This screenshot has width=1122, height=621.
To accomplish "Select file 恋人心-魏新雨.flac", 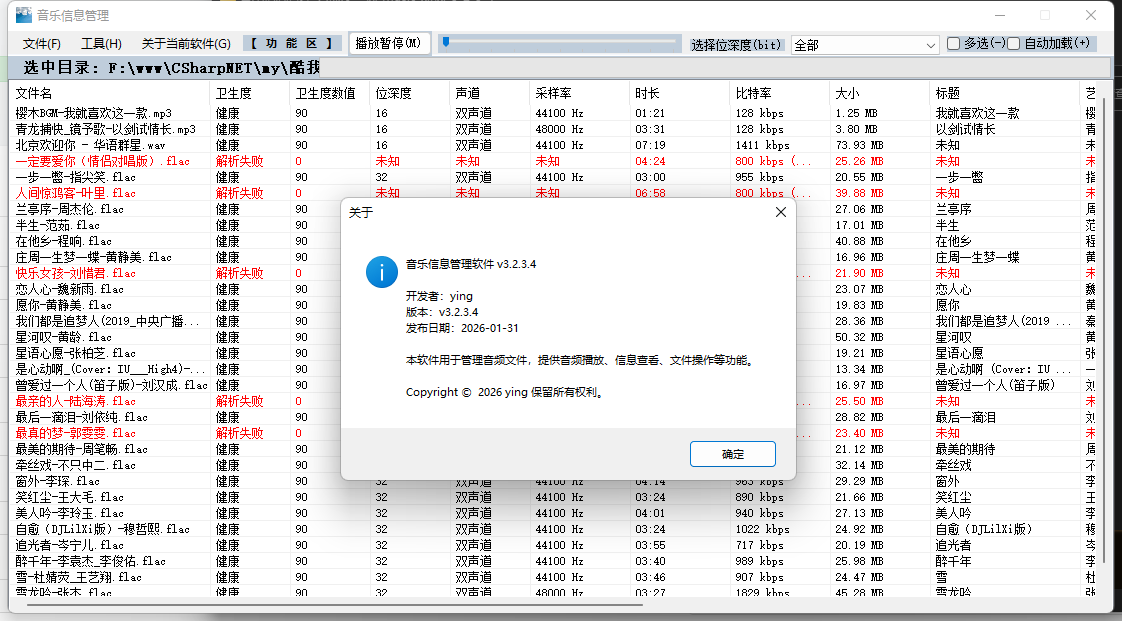I will tap(70, 289).
